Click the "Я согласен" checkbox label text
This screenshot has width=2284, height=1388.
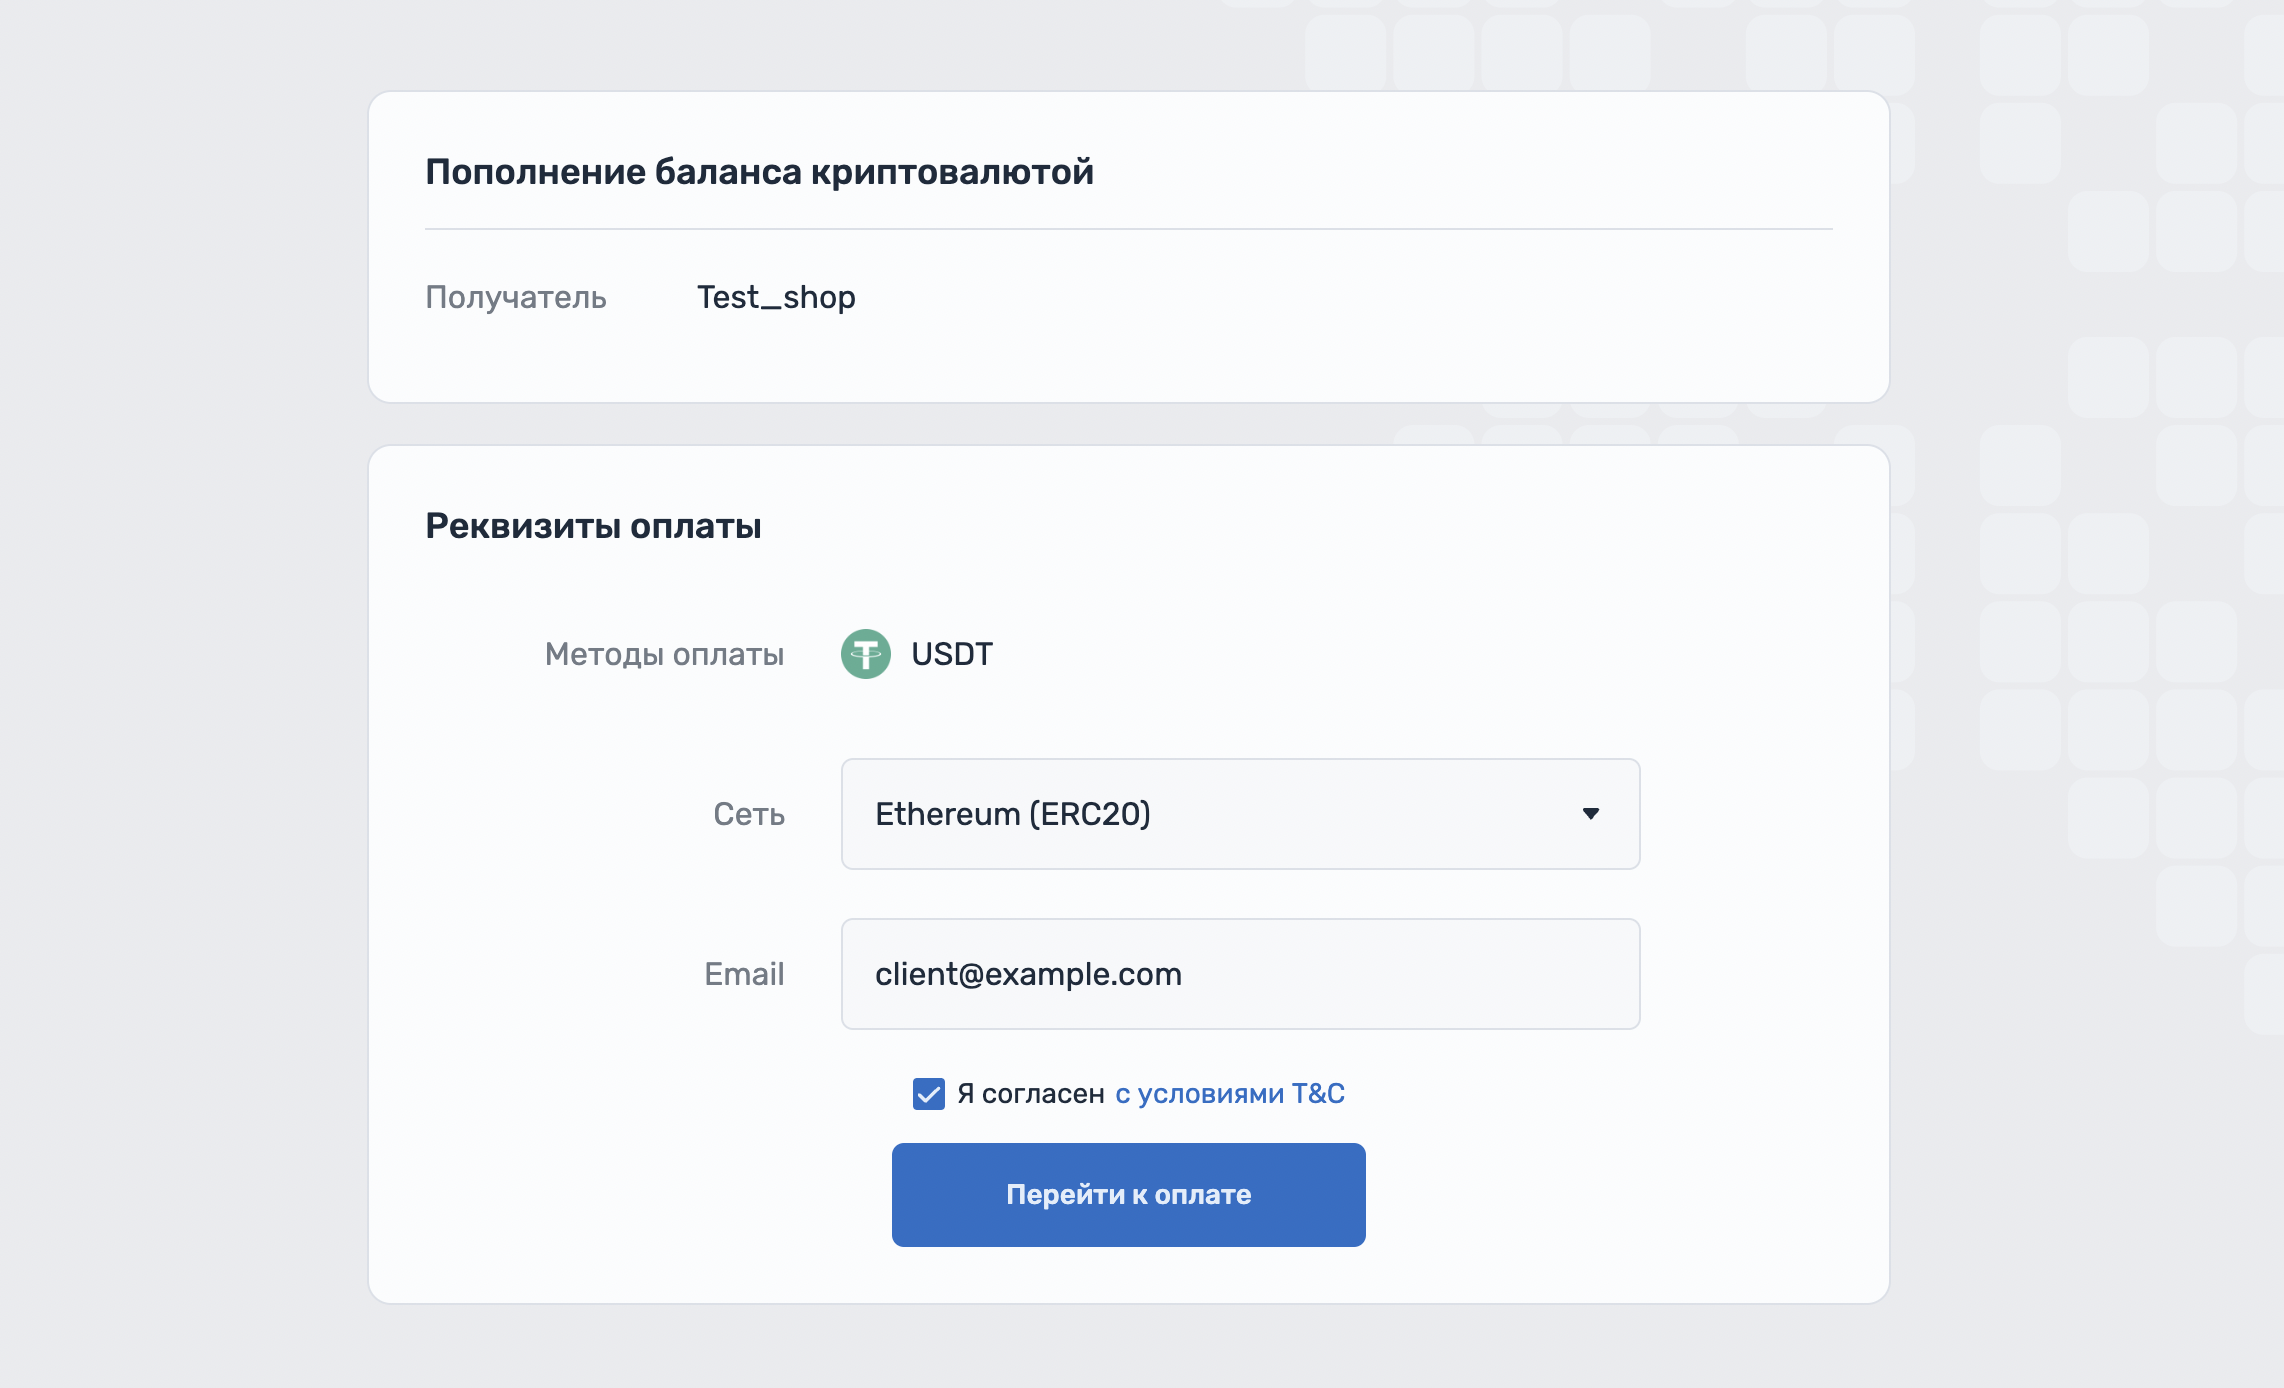point(1030,1094)
